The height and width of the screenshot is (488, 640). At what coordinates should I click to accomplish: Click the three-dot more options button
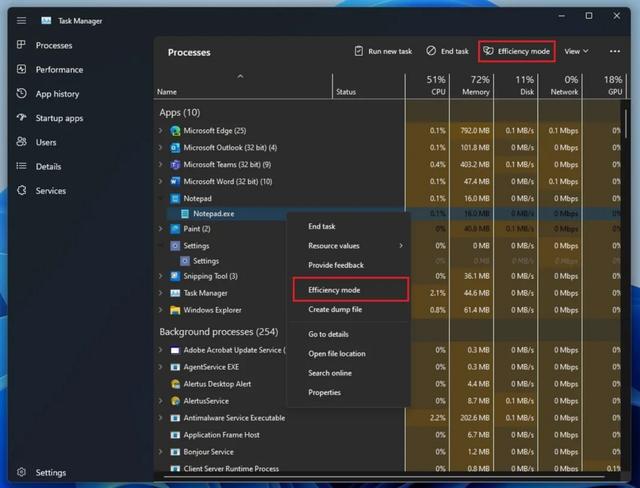pyautogui.click(x=616, y=51)
